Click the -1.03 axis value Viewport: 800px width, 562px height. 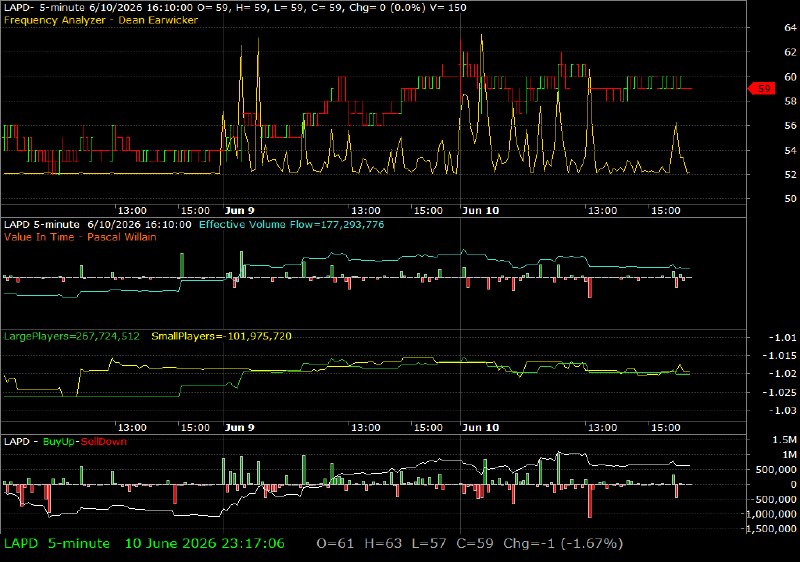(x=782, y=410)
